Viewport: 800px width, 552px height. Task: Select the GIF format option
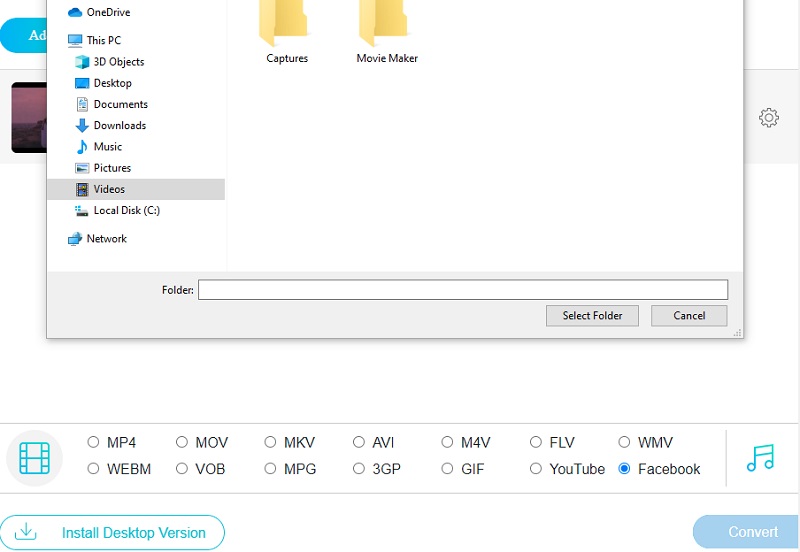447,469
